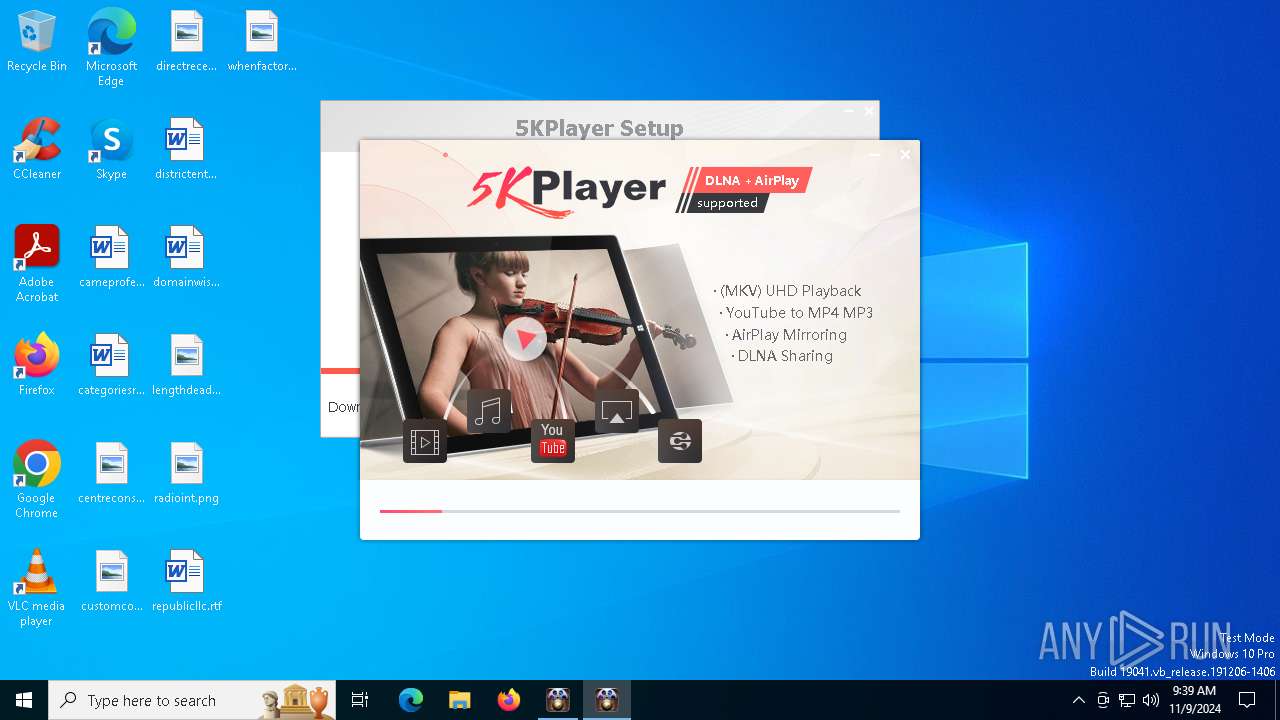Open Google Chrome desktop shortcut
Image resolution: width=1280 pixels, height=720 pixels.
pos(37,479)
